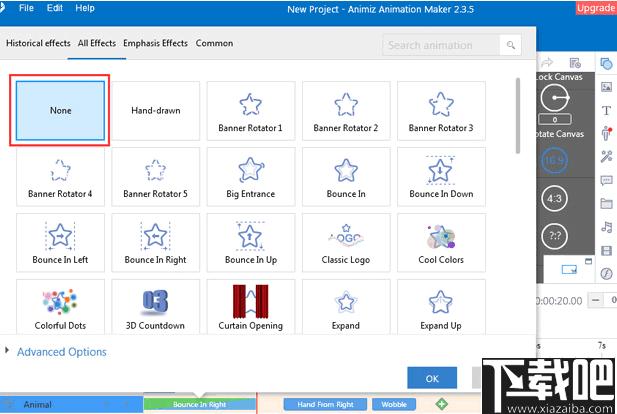
Task: Select the Colorful Dots effect
Action: coord(60,307)
